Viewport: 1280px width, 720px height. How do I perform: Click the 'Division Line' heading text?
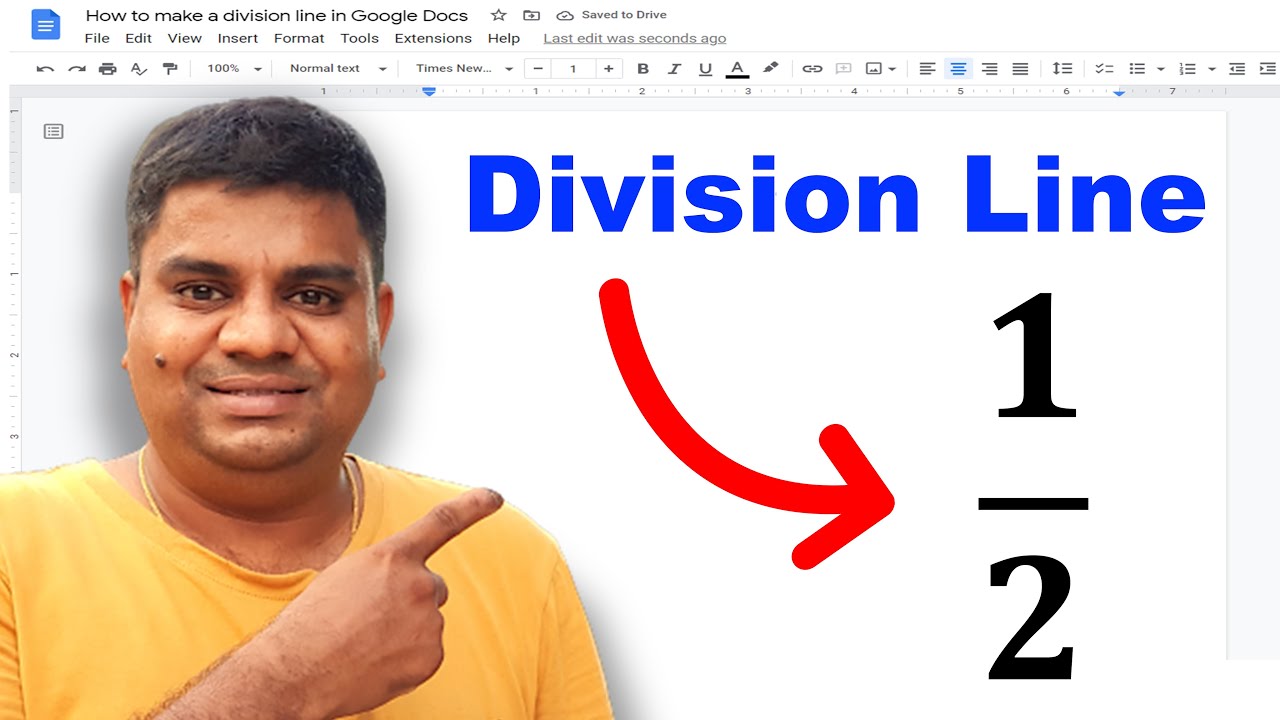(x=836, y=194)
